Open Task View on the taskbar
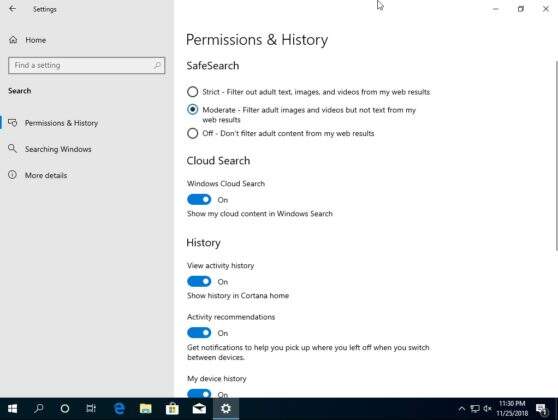 (x=91, y=408)
